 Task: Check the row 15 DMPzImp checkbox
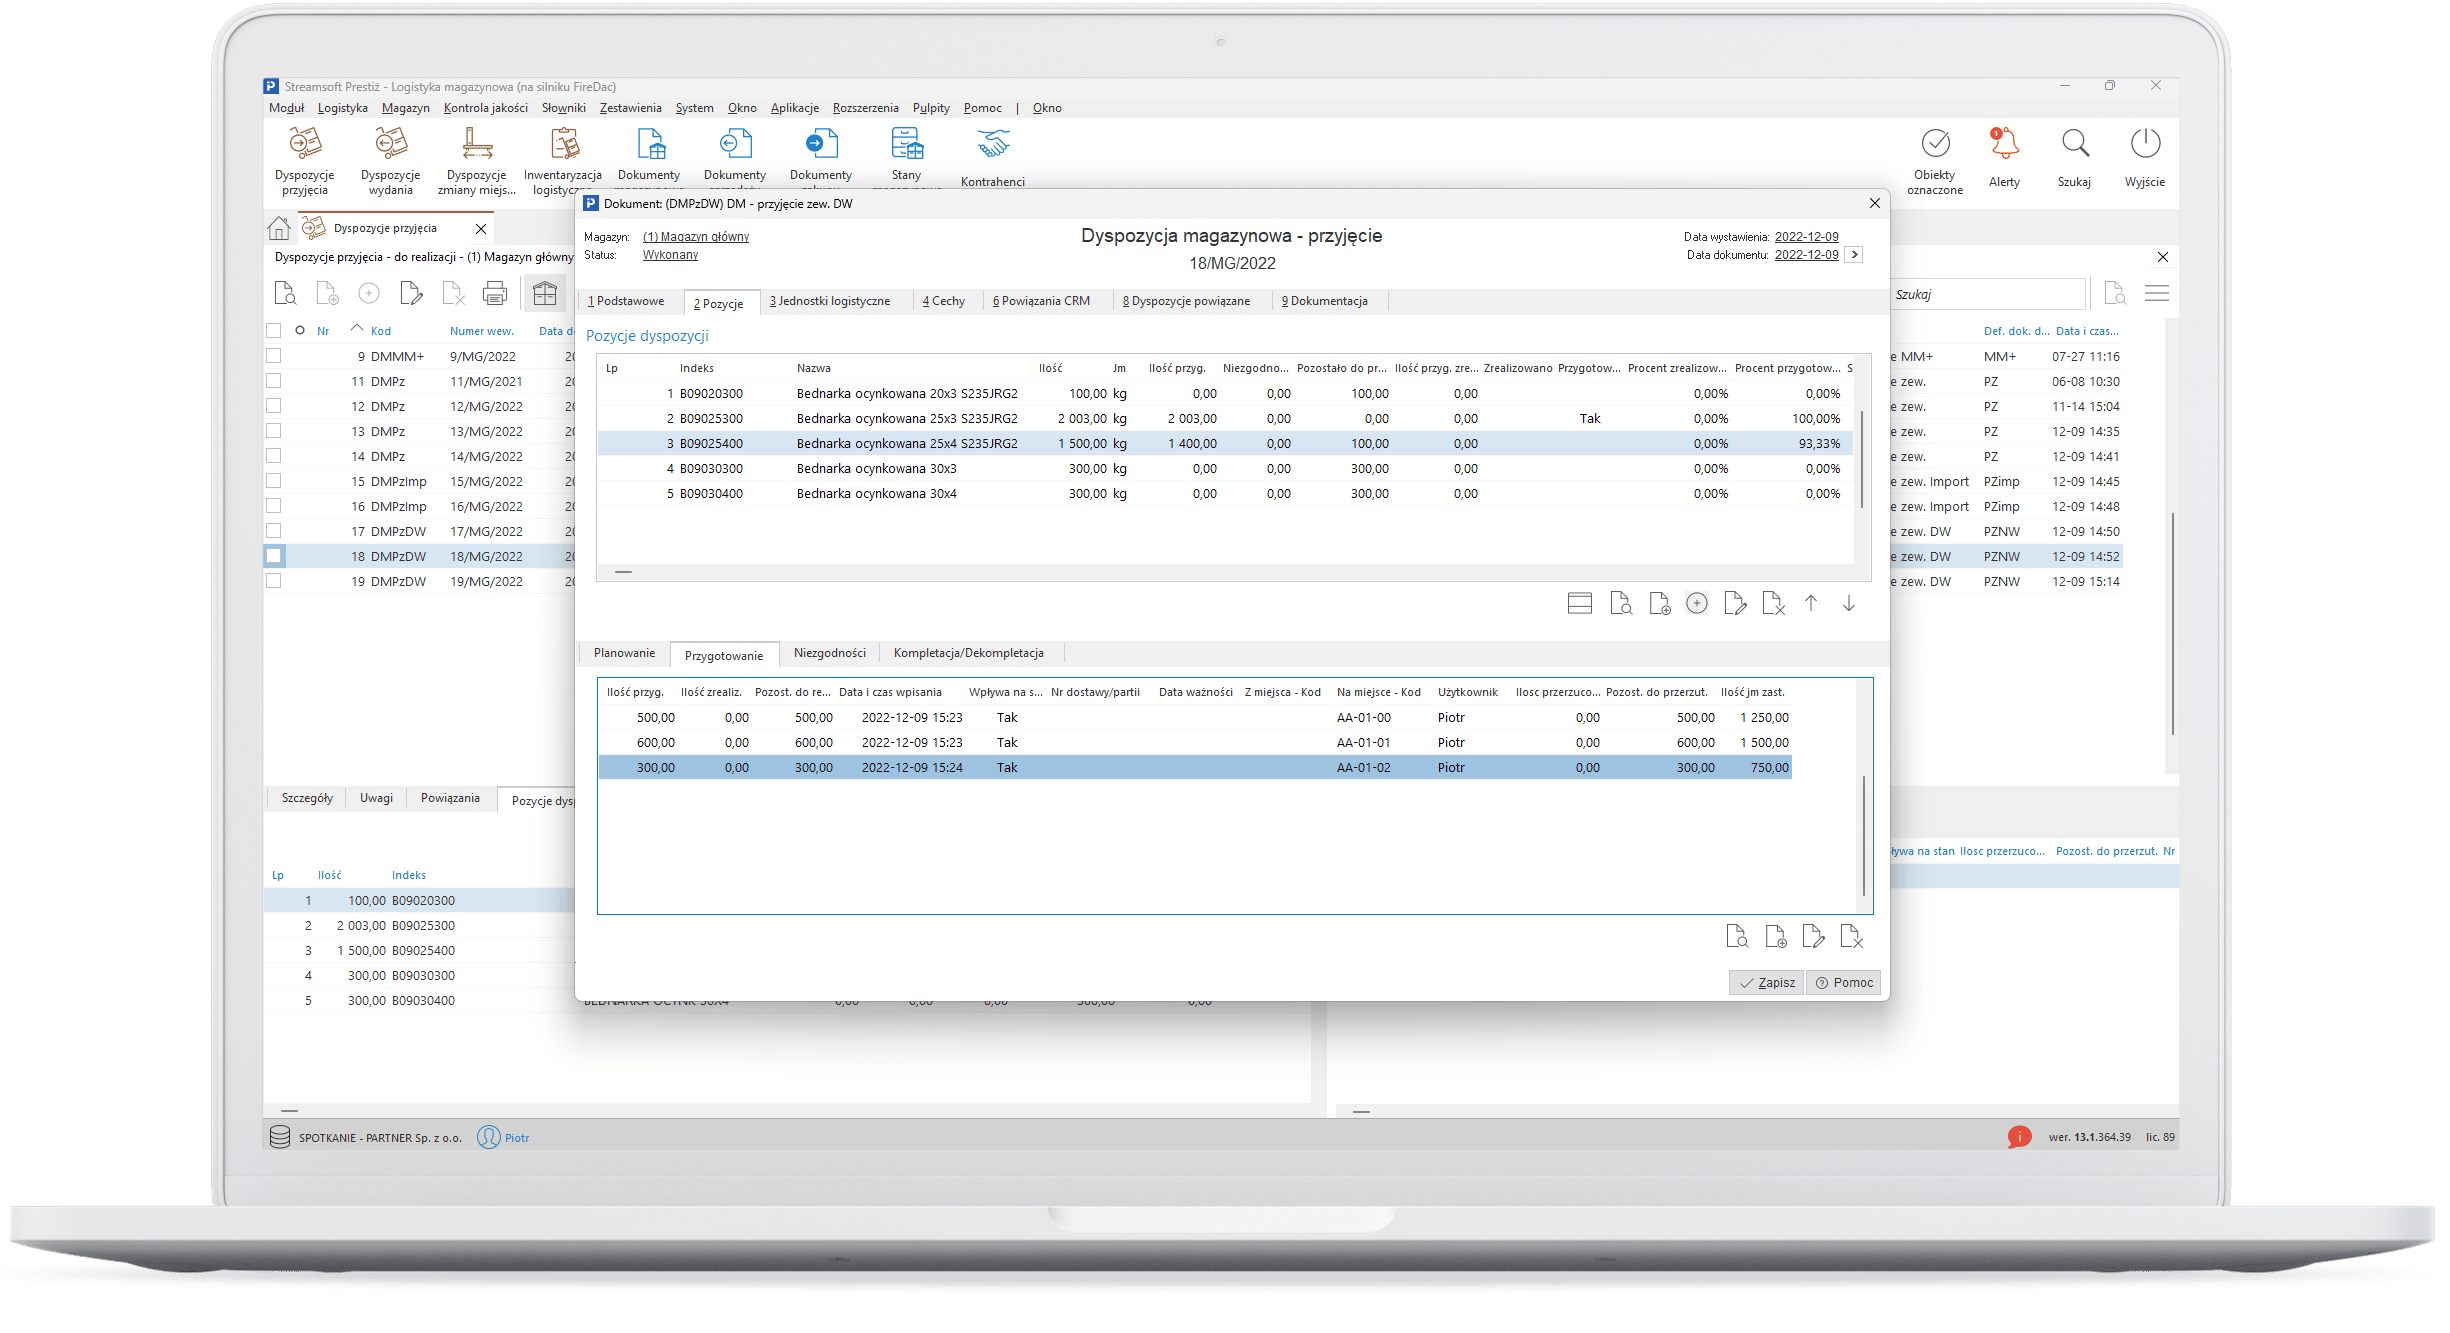[274, 481]
